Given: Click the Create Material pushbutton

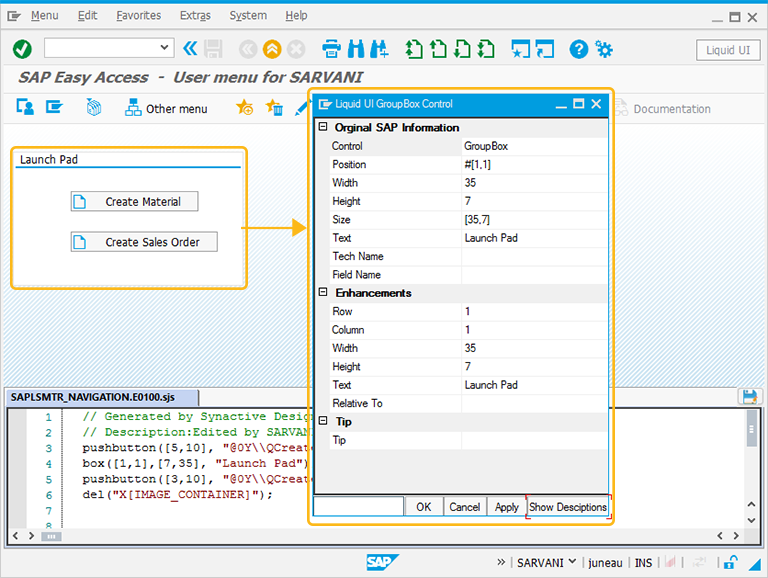Looking at the screenshot, I should [x=134, y=201].
